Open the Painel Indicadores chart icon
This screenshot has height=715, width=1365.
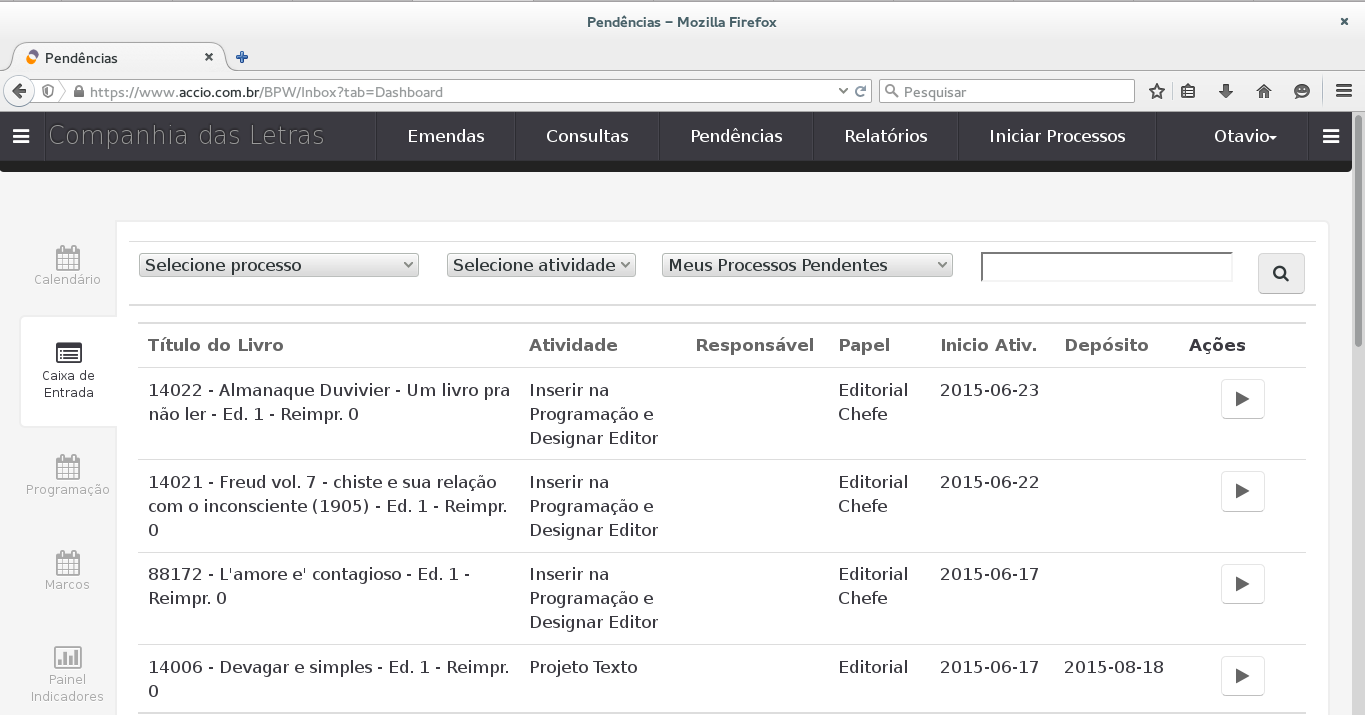68,658
